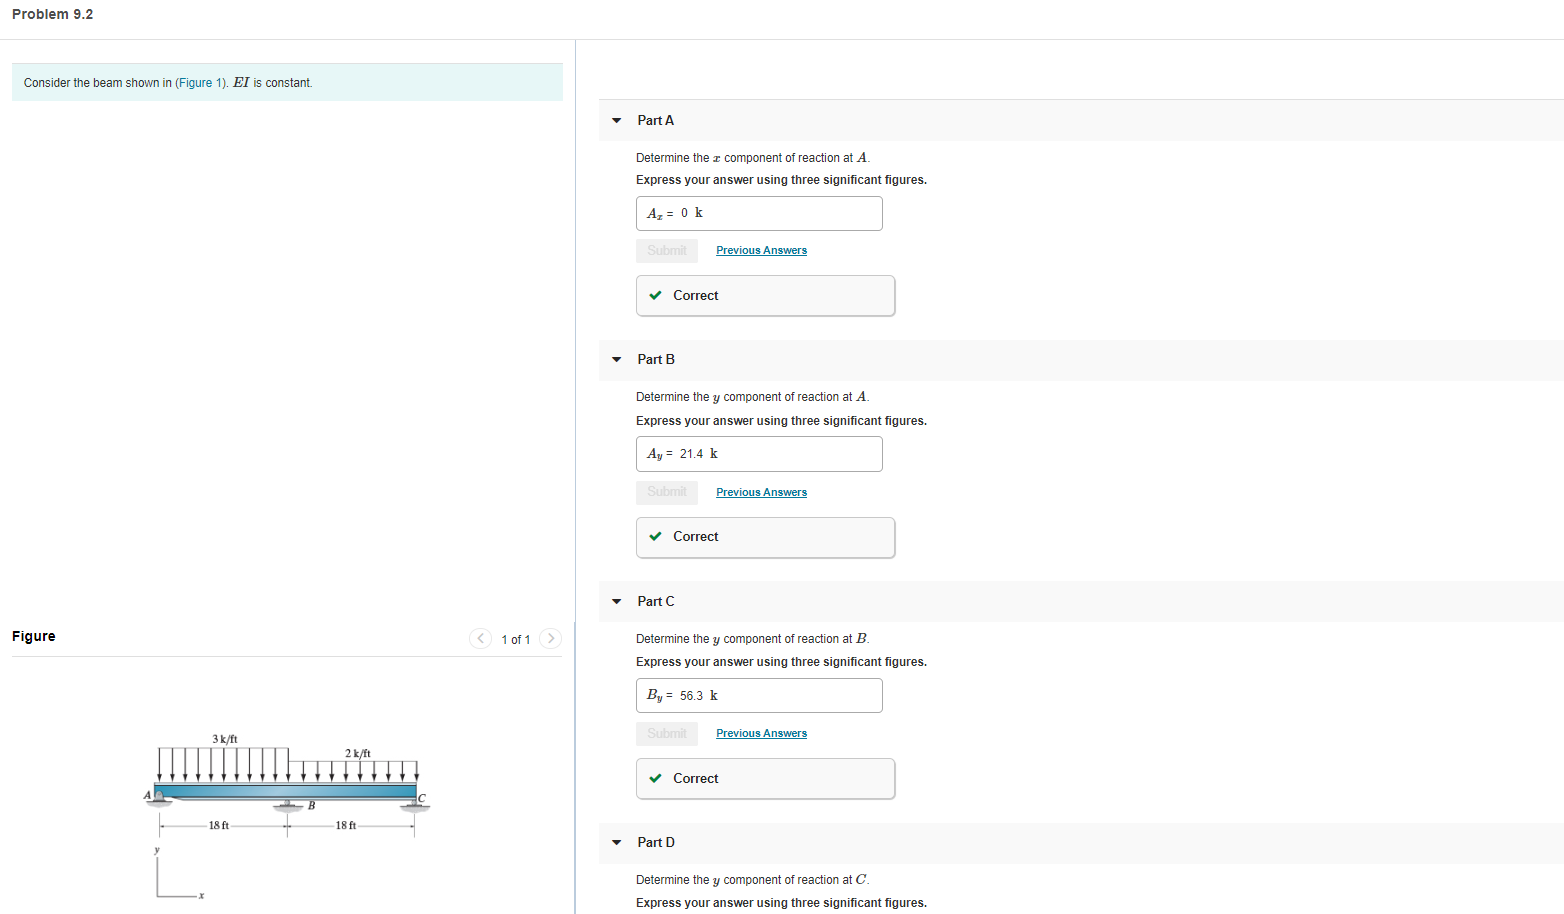Screen dimensions: 1564x914
Task: Collapse the Part A section arrow
Action: click(x=616, y=121)
